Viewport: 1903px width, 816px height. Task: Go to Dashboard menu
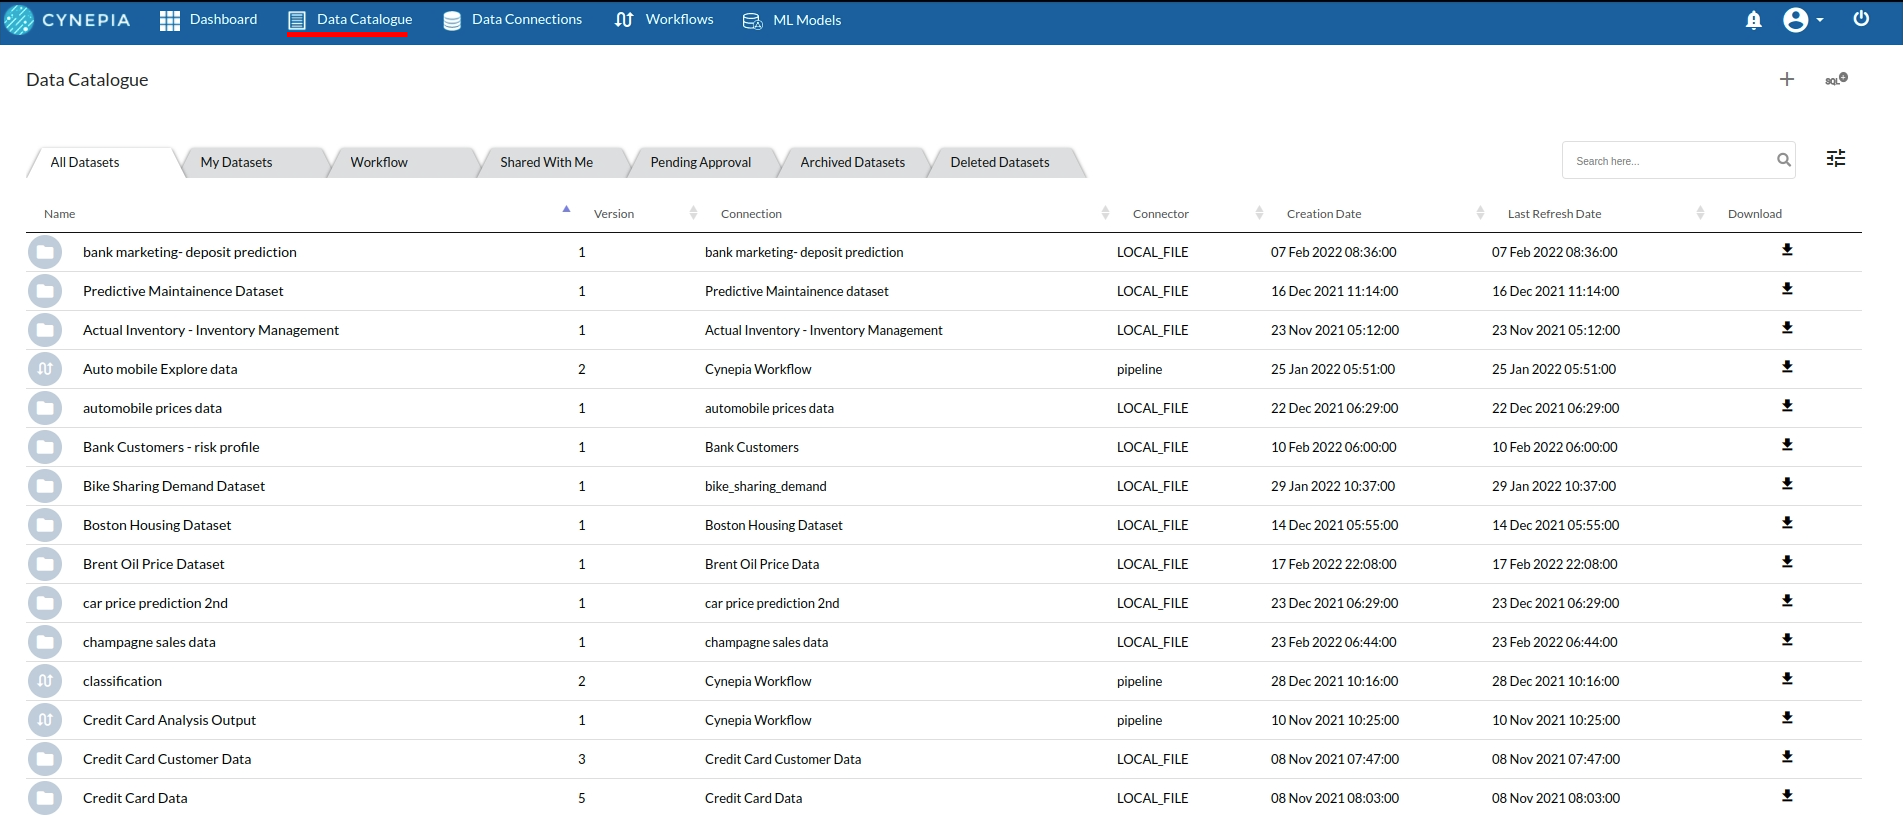click(x=208, y=20)
